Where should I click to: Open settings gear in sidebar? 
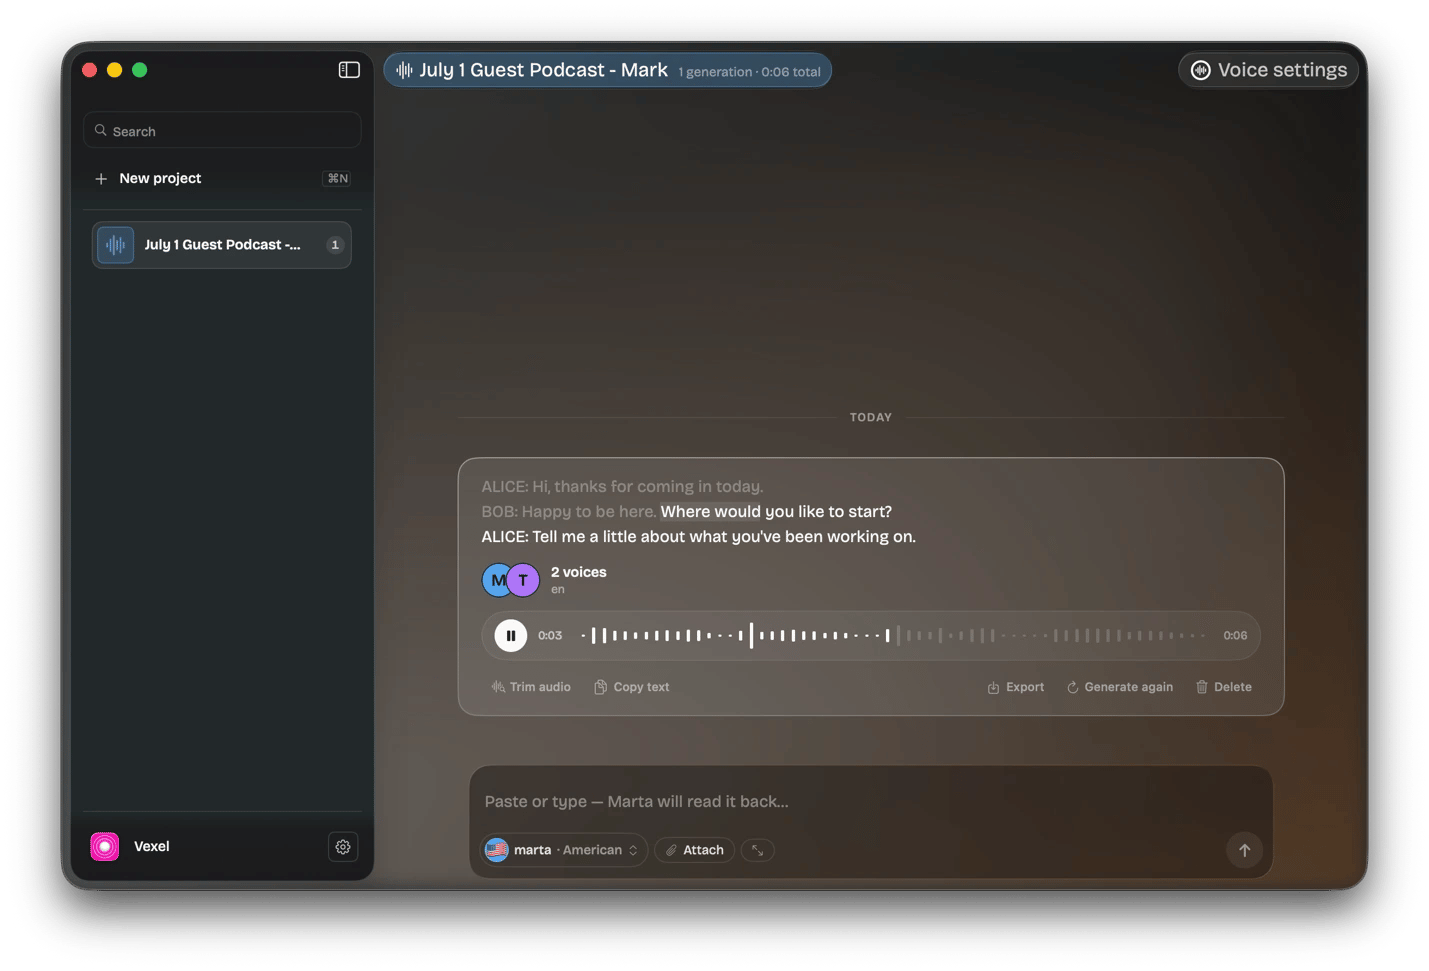pyautogui.click(x=343, y=847)
